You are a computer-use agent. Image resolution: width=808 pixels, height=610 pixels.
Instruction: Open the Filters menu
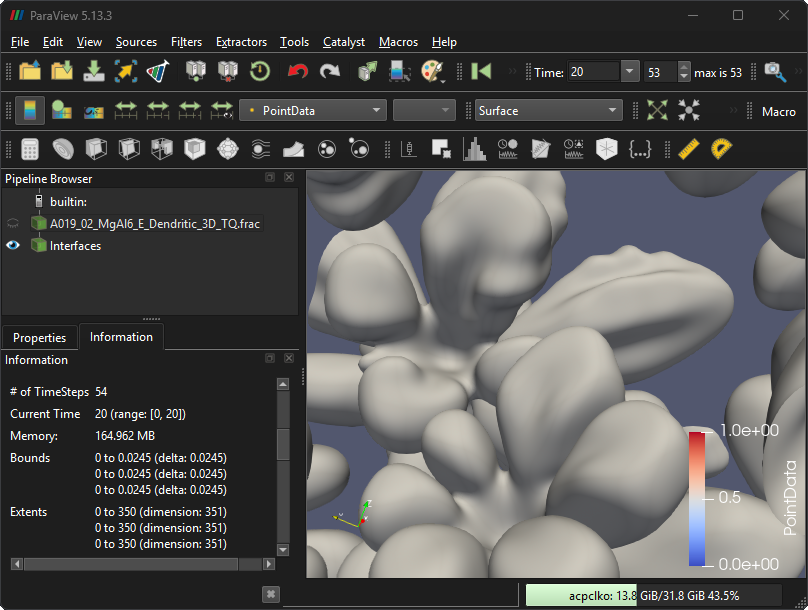tap(186, 42)
